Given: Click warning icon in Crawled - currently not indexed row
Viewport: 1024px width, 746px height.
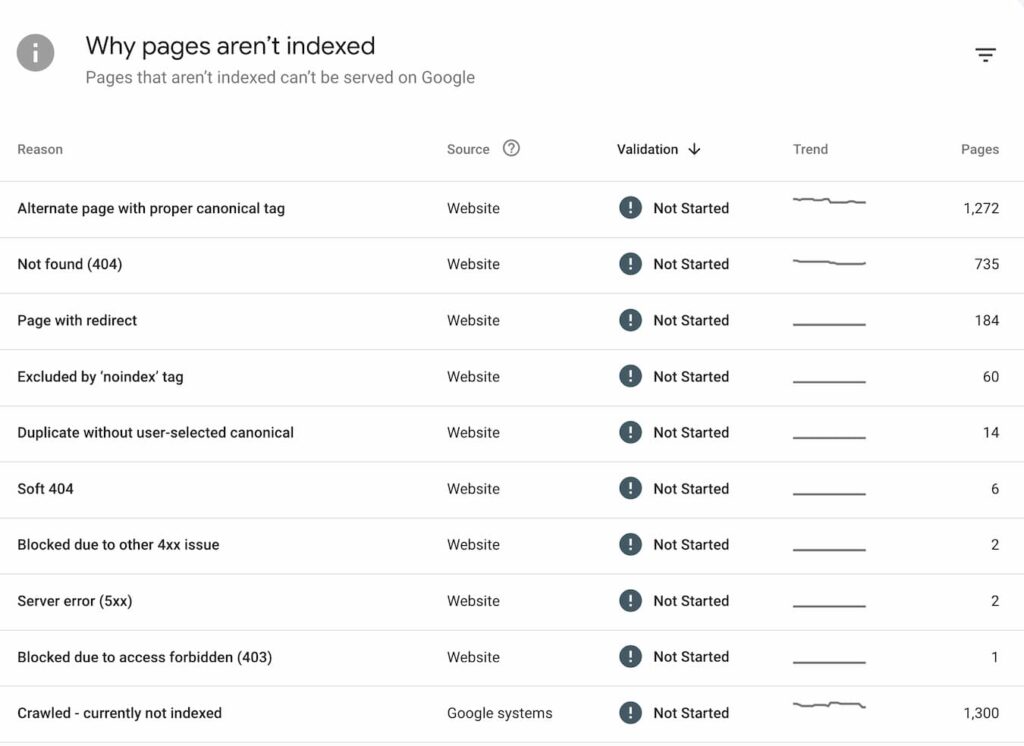Looking at the screenshot, I should point(630,713).
